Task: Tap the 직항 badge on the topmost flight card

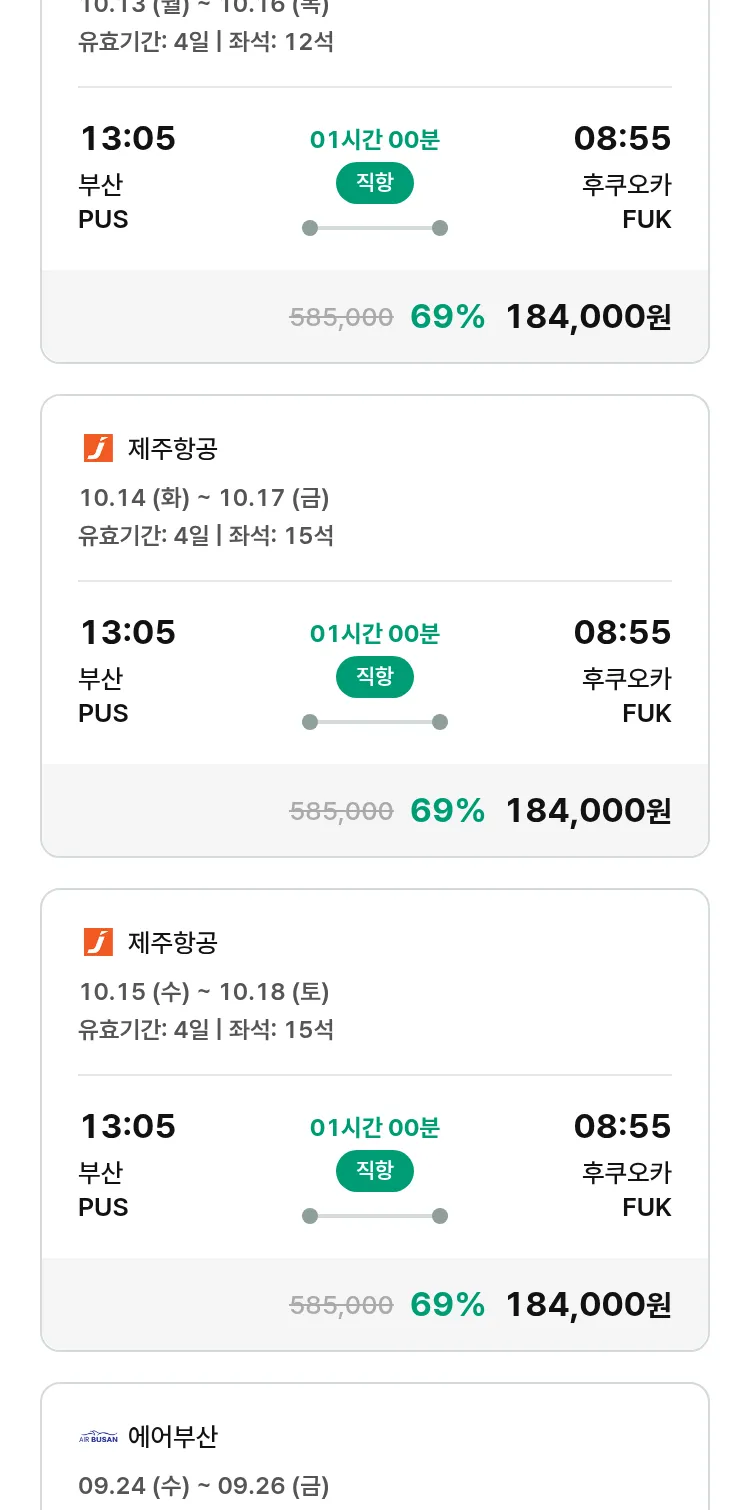Action: 374,183
